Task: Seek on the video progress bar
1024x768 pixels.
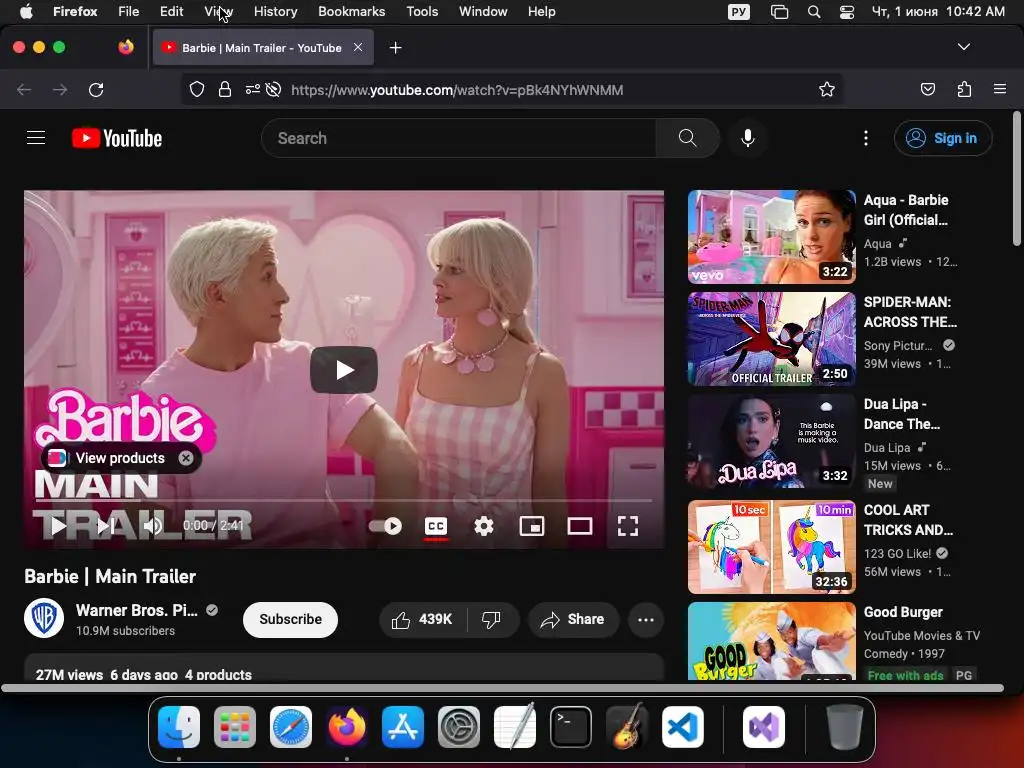Action: click(344, 500)
